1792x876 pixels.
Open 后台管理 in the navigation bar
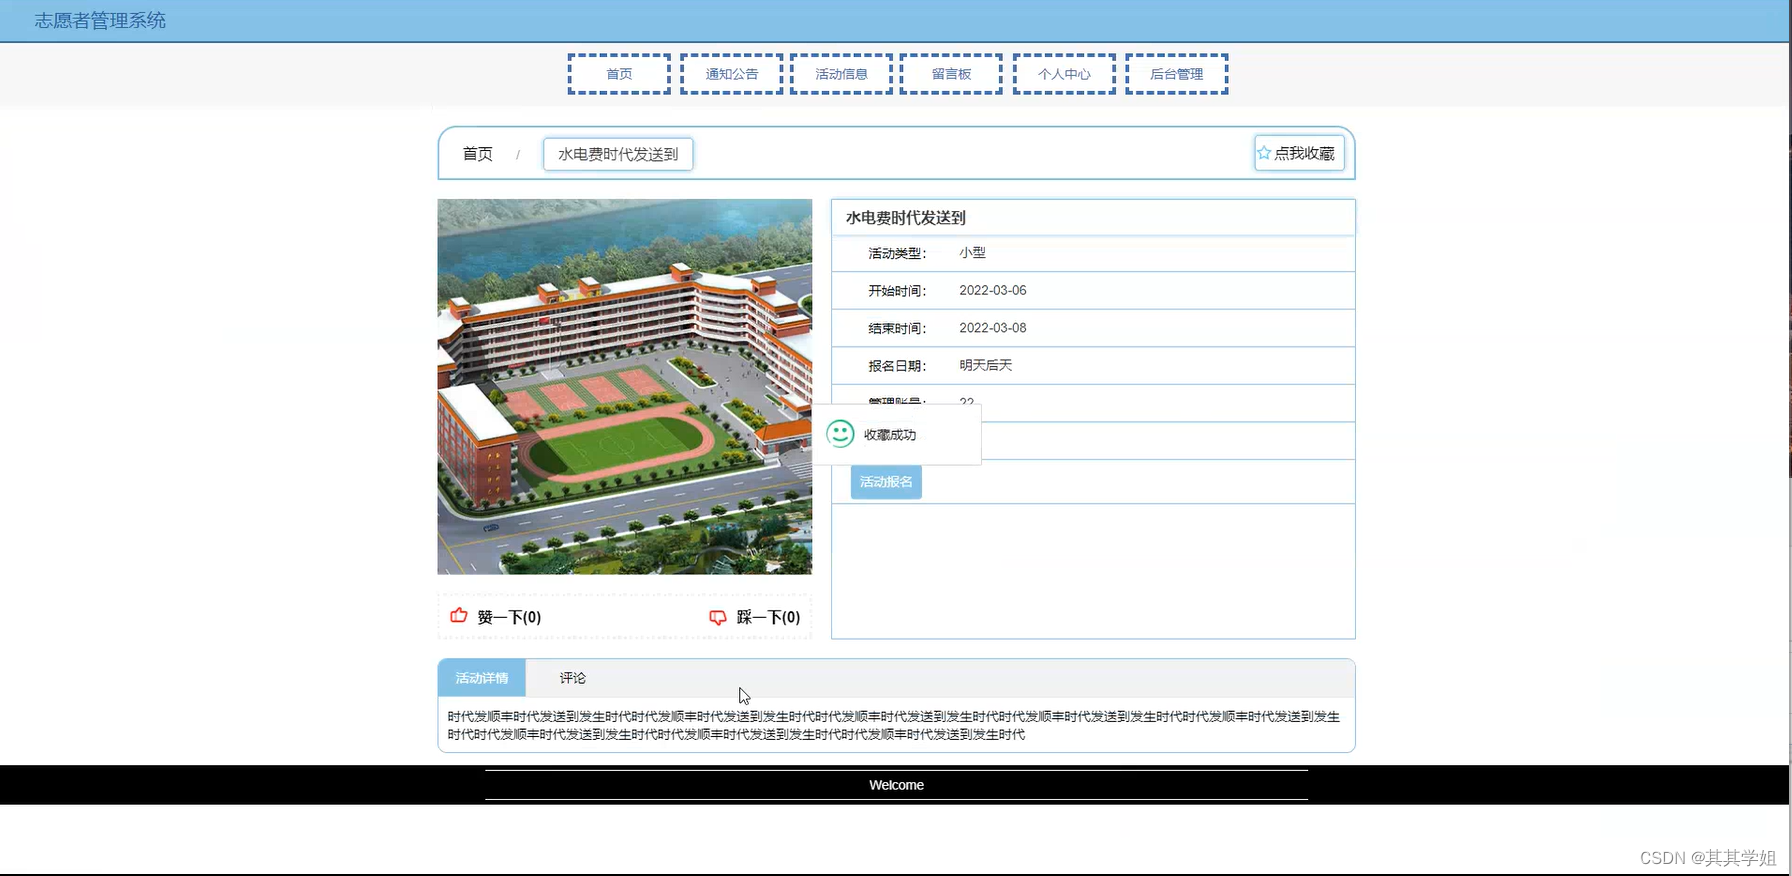point(1177,74)
